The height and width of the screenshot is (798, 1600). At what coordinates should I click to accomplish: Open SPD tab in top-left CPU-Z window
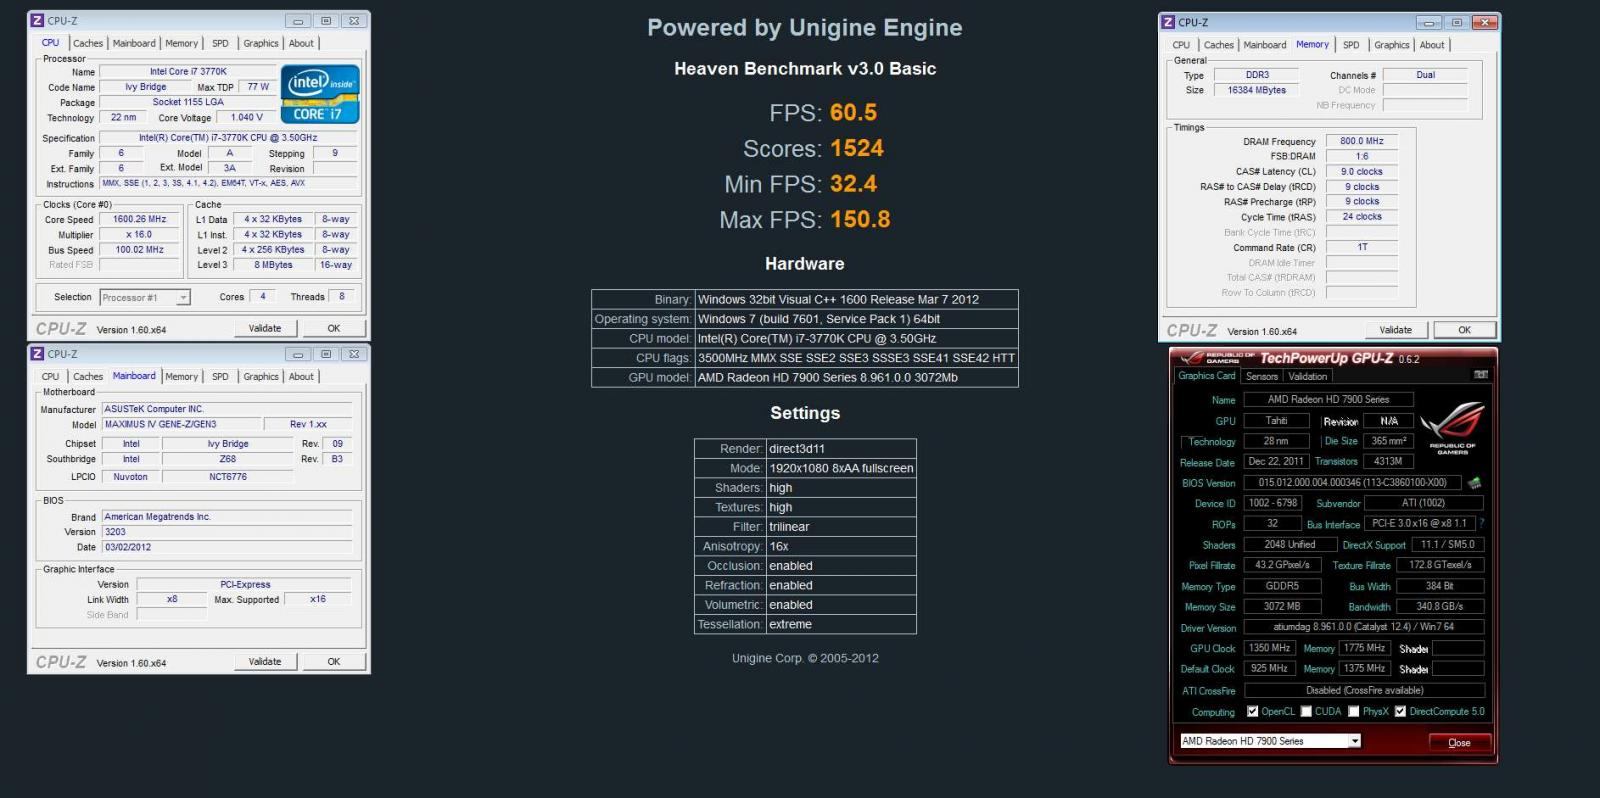click(x=220, y=43)
